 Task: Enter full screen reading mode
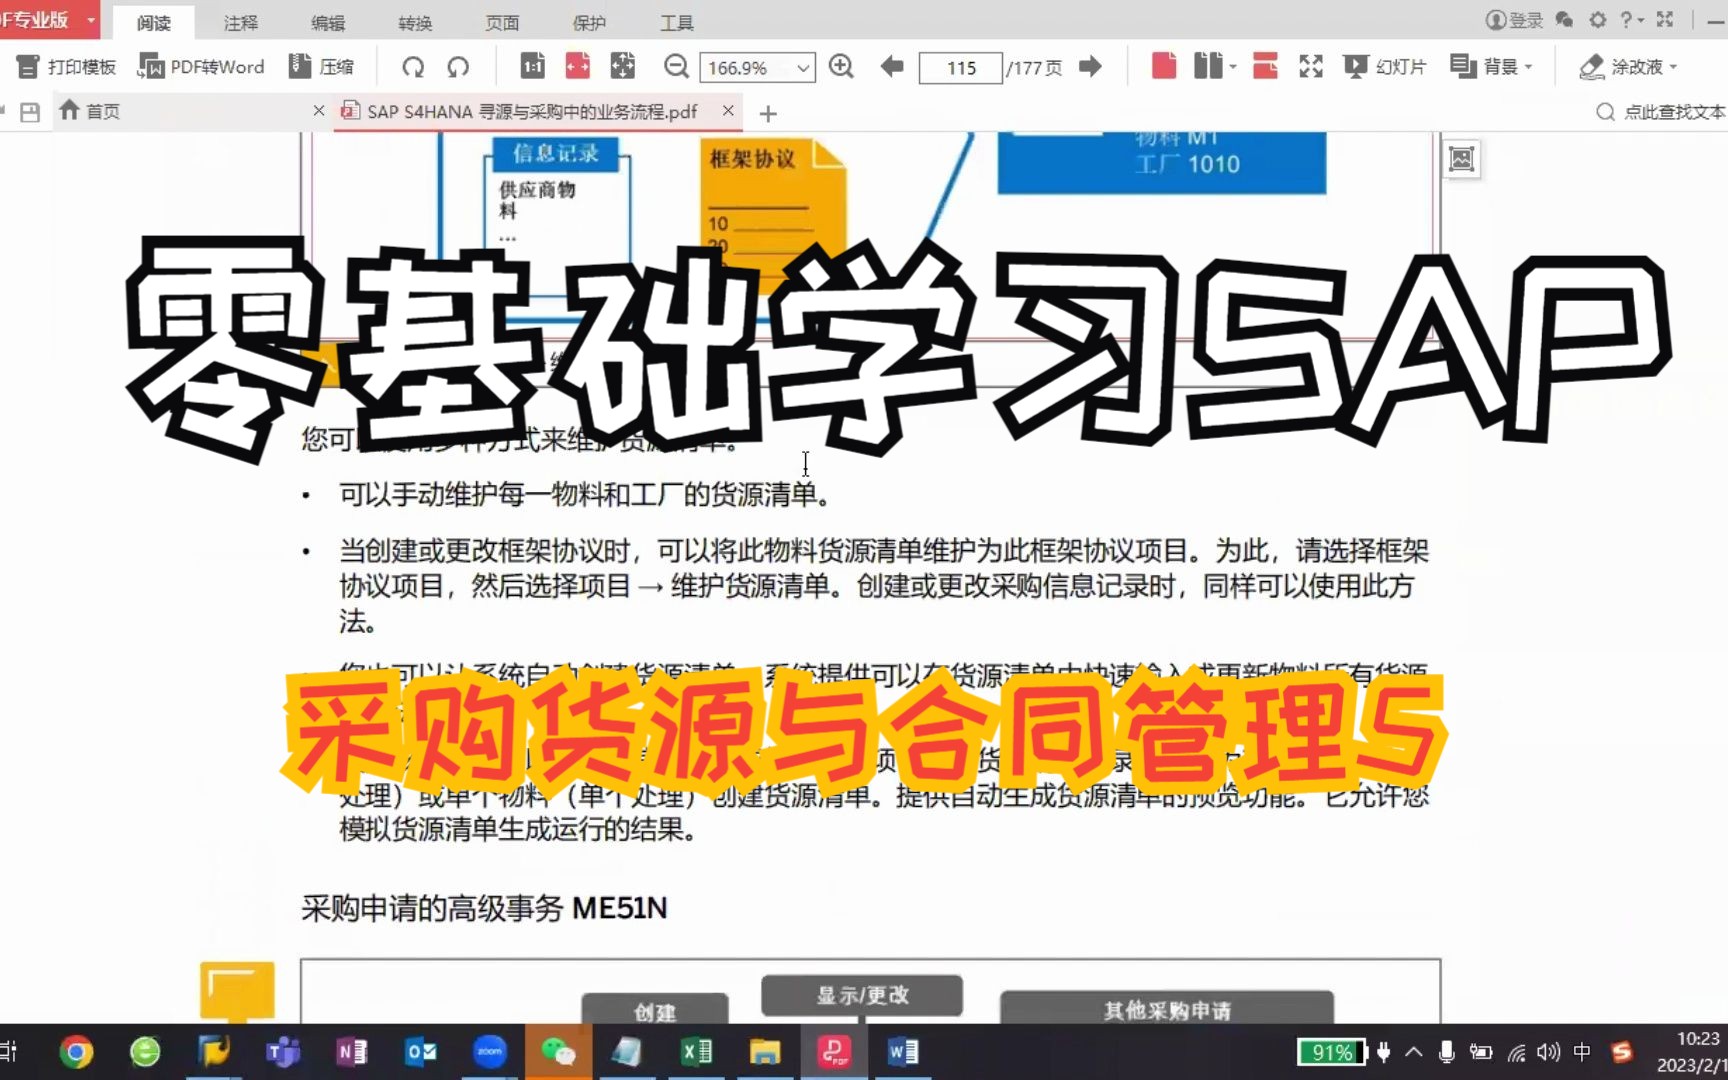click(1310, 66)
